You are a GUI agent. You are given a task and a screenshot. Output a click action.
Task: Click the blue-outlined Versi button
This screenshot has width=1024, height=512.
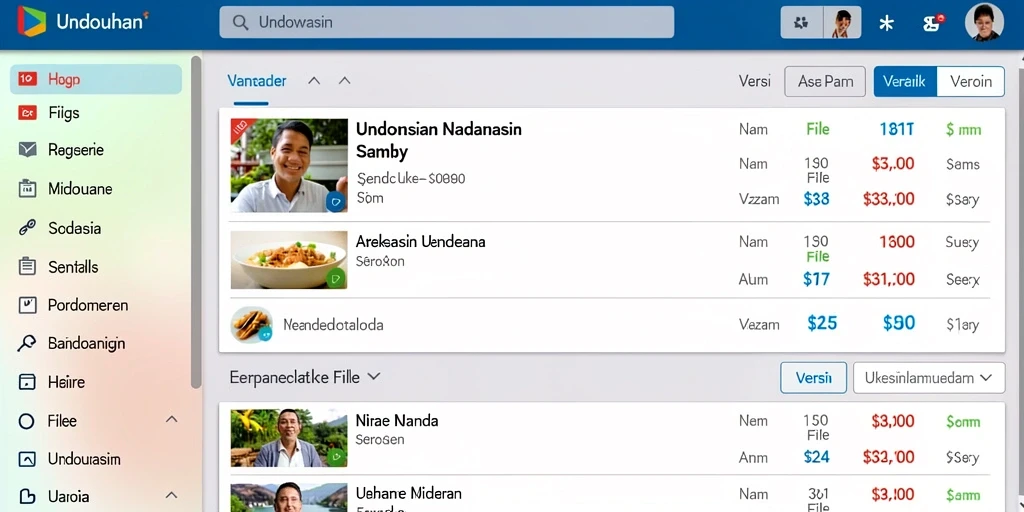pyautogui.click(x=814, y=377)
